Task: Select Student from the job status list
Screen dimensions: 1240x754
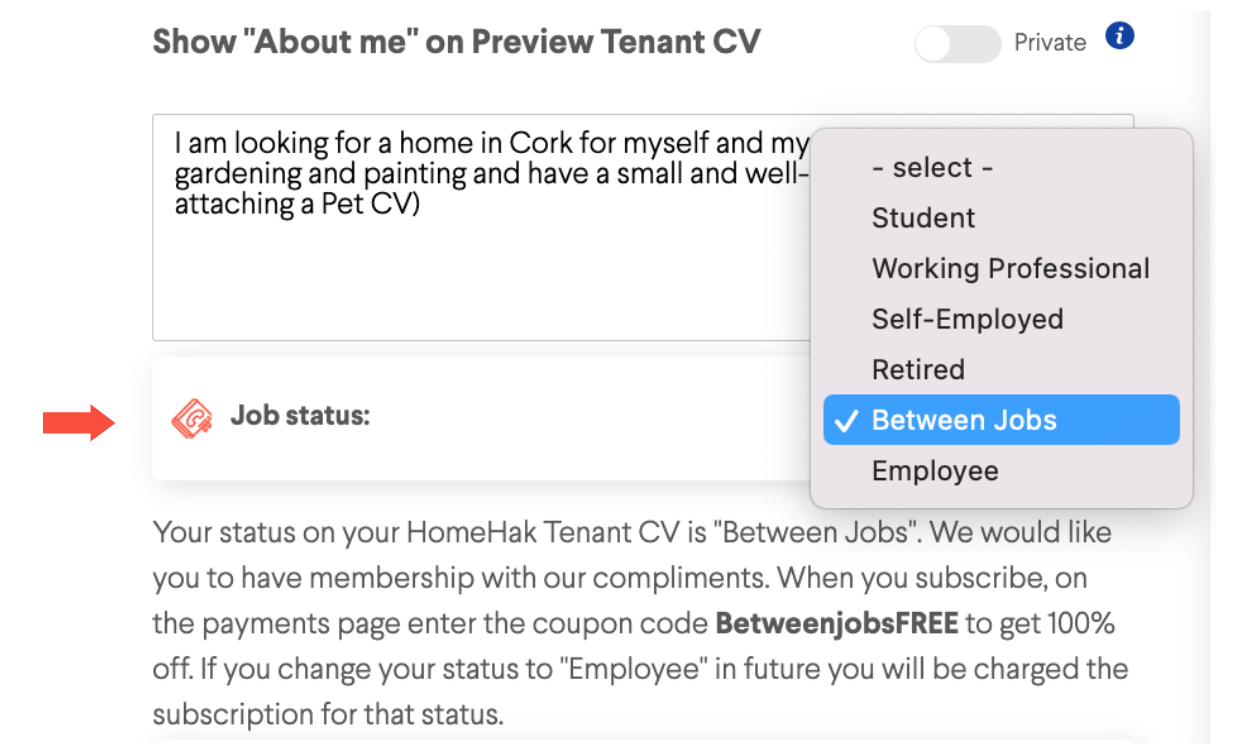Action: [x=923, y=218]
